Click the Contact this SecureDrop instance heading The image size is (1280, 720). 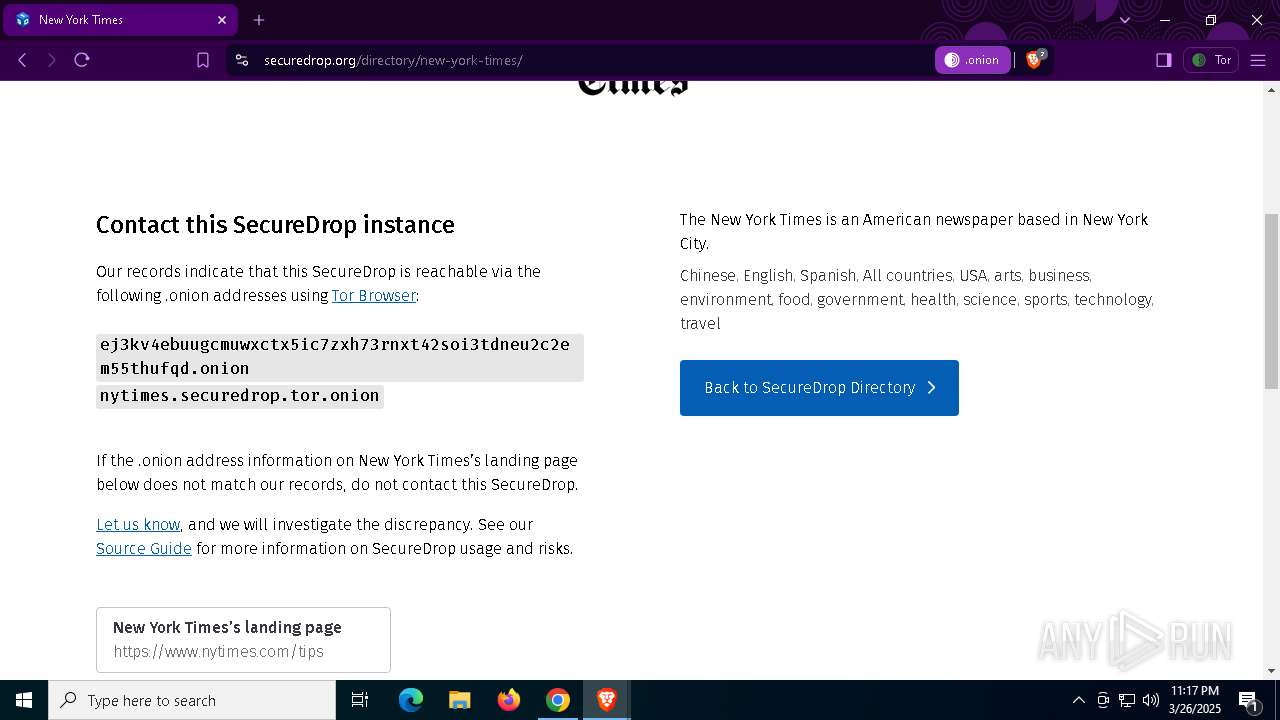(275, 225)
